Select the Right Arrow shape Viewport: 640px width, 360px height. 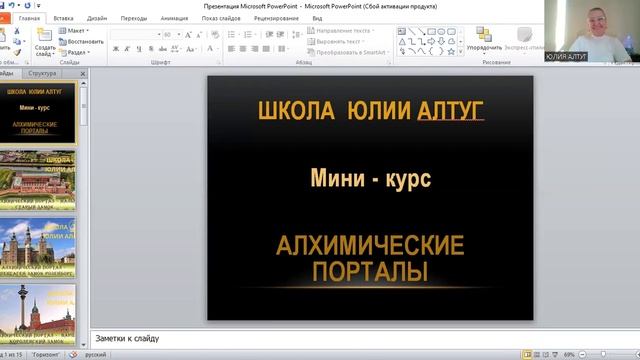pos(431,41)
